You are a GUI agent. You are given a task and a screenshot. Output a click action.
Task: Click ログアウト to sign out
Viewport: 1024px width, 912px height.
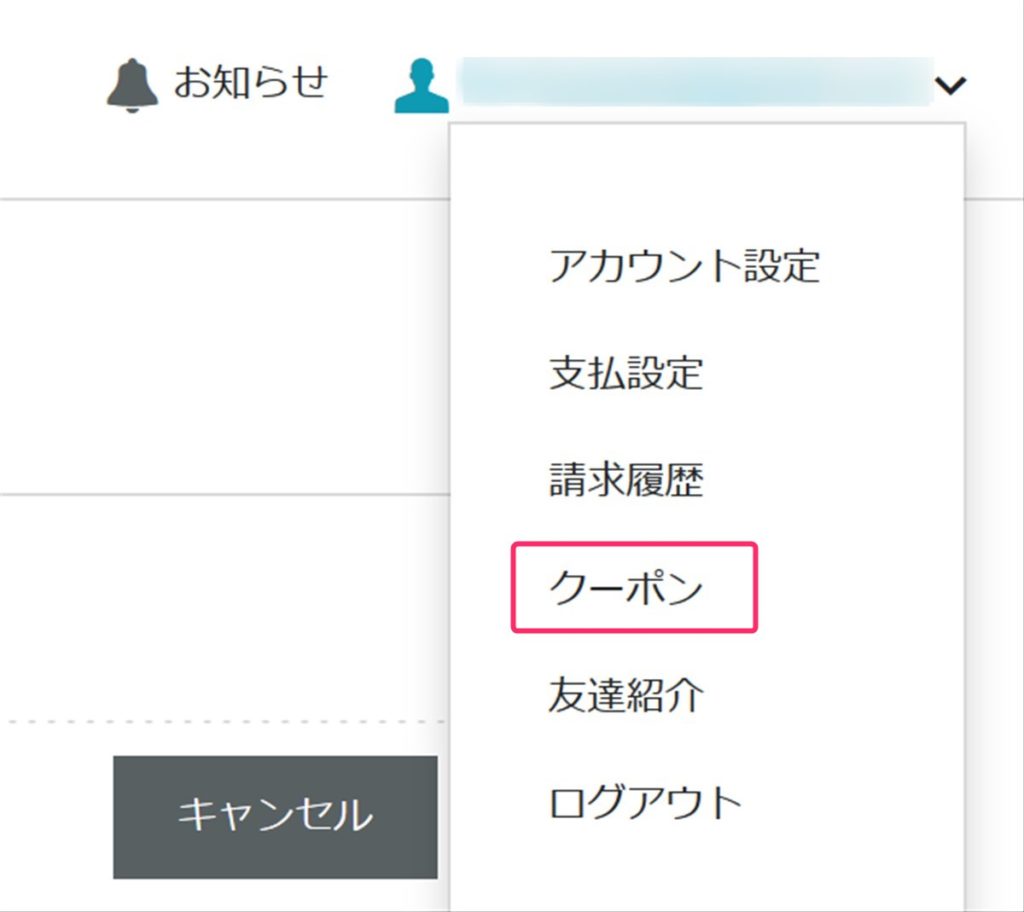pyautogui.click(x=645, y=802)
